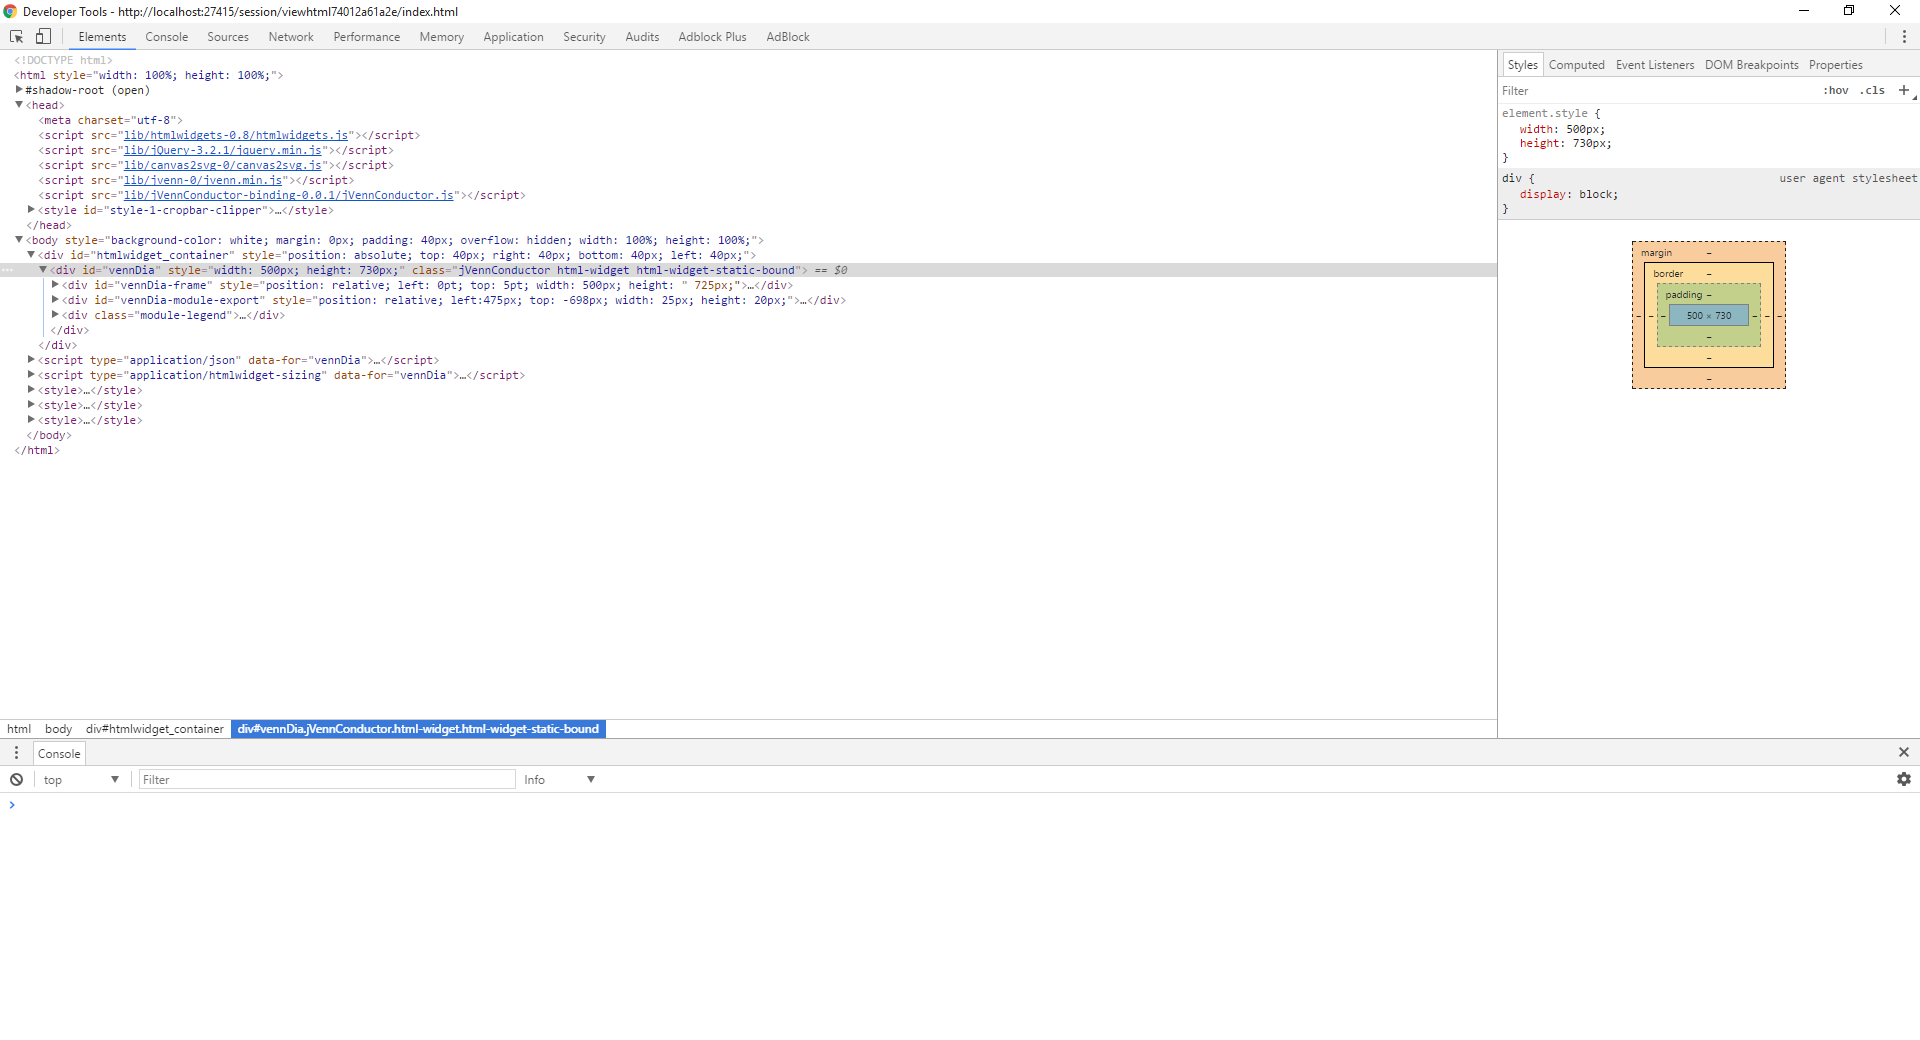Toggle the device toolbar
The image size is (1920, 1040).
click(43, 36)
